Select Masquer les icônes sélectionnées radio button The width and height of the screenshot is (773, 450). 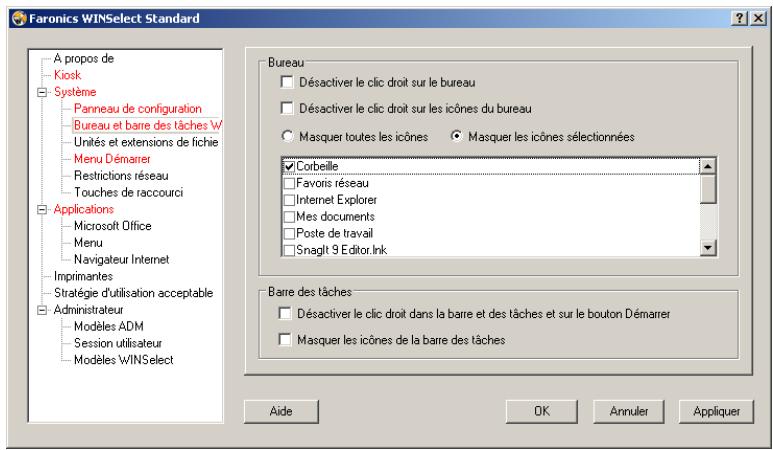click(x=457, y=136)
